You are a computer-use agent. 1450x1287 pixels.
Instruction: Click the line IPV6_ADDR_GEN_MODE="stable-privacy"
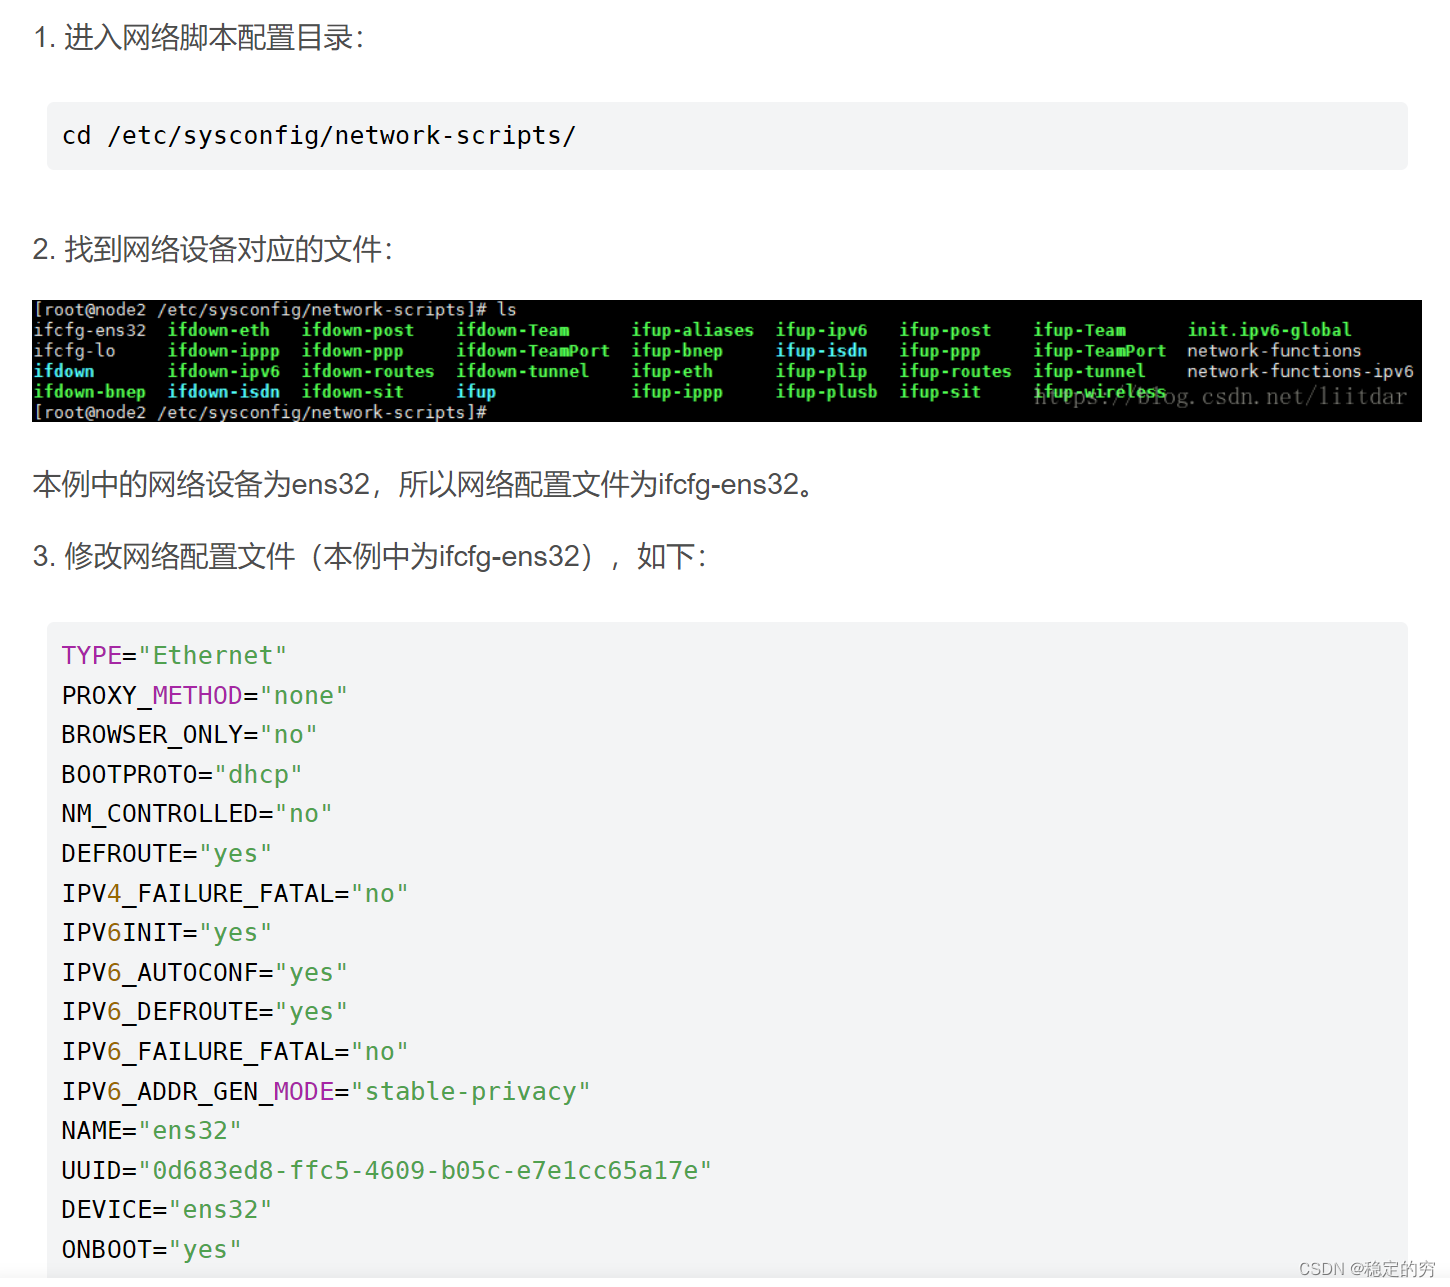click(325, 1092)
